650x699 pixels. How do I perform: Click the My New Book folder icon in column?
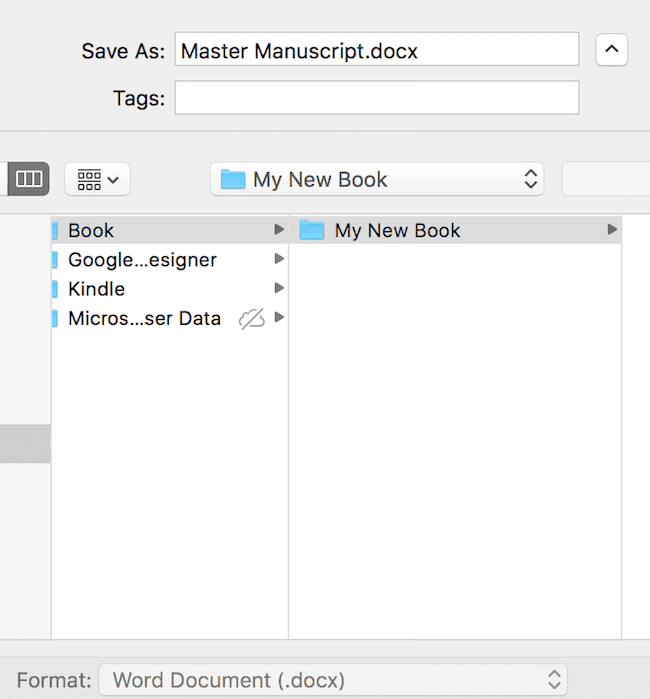(313, 231)
